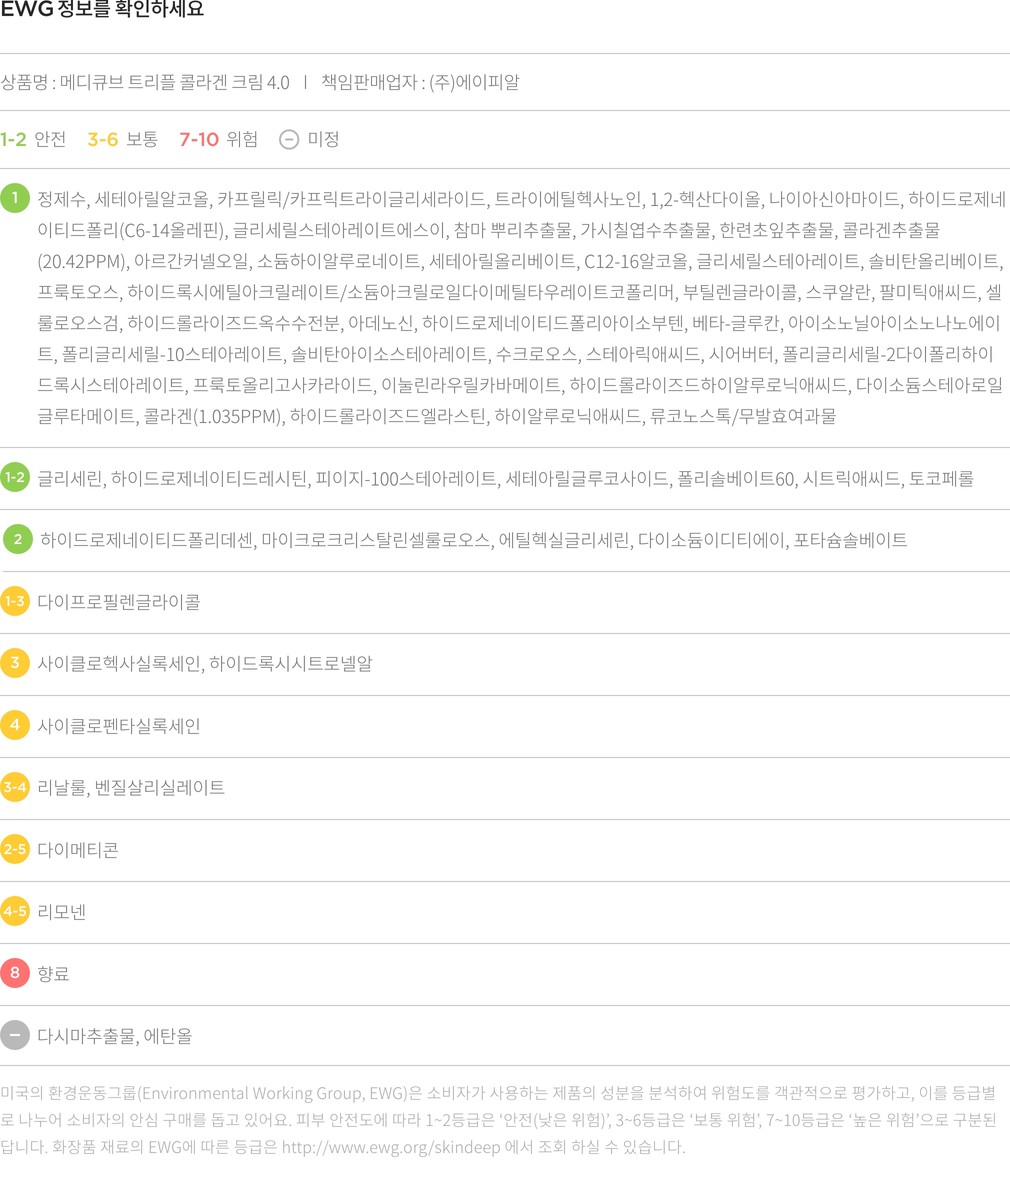Click the gray undetermined badge beside 다시마추출물
This screenshot has width=1010, height=1186.
click(15, 1035)
